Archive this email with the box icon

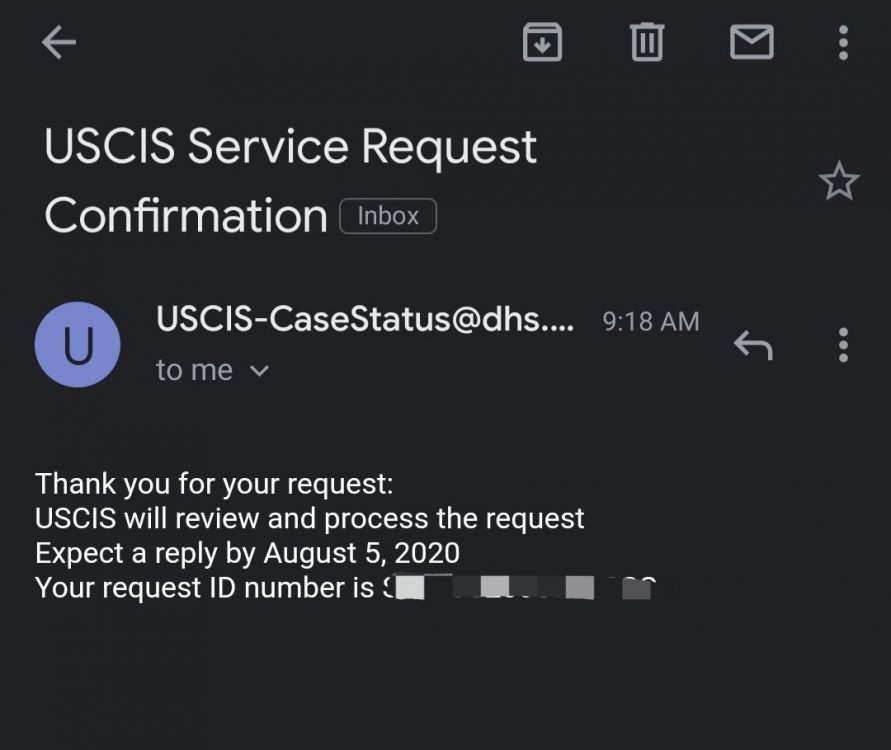tap(542, 42)
